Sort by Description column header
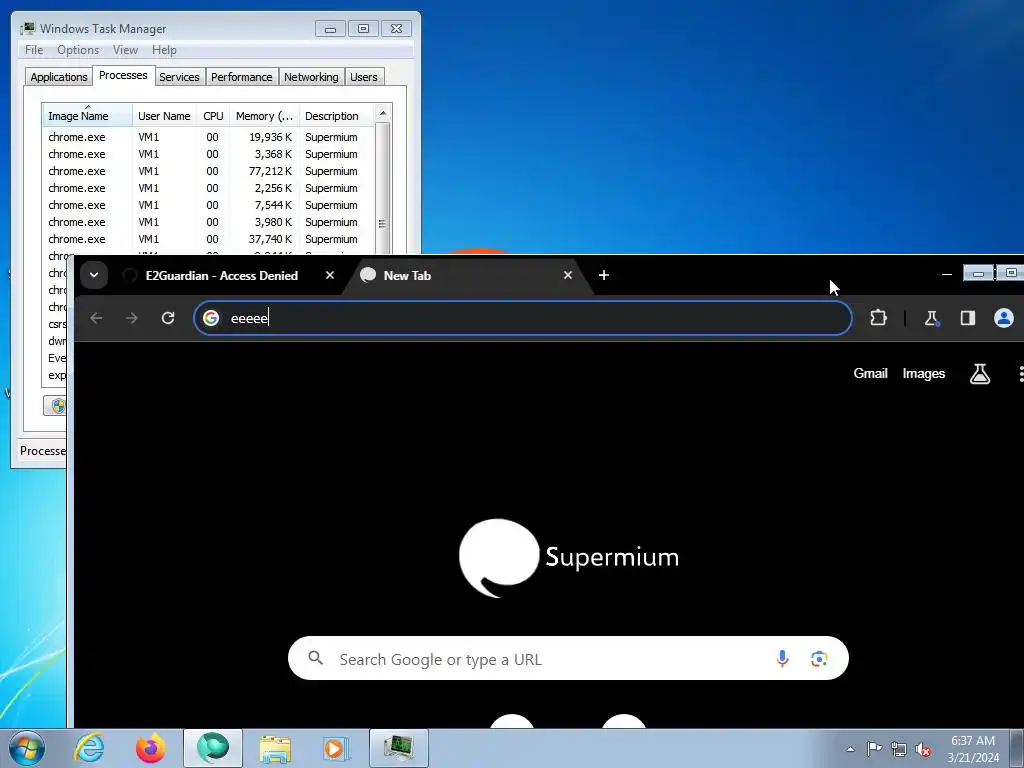The image size is (1024, 768). [336, 116]
